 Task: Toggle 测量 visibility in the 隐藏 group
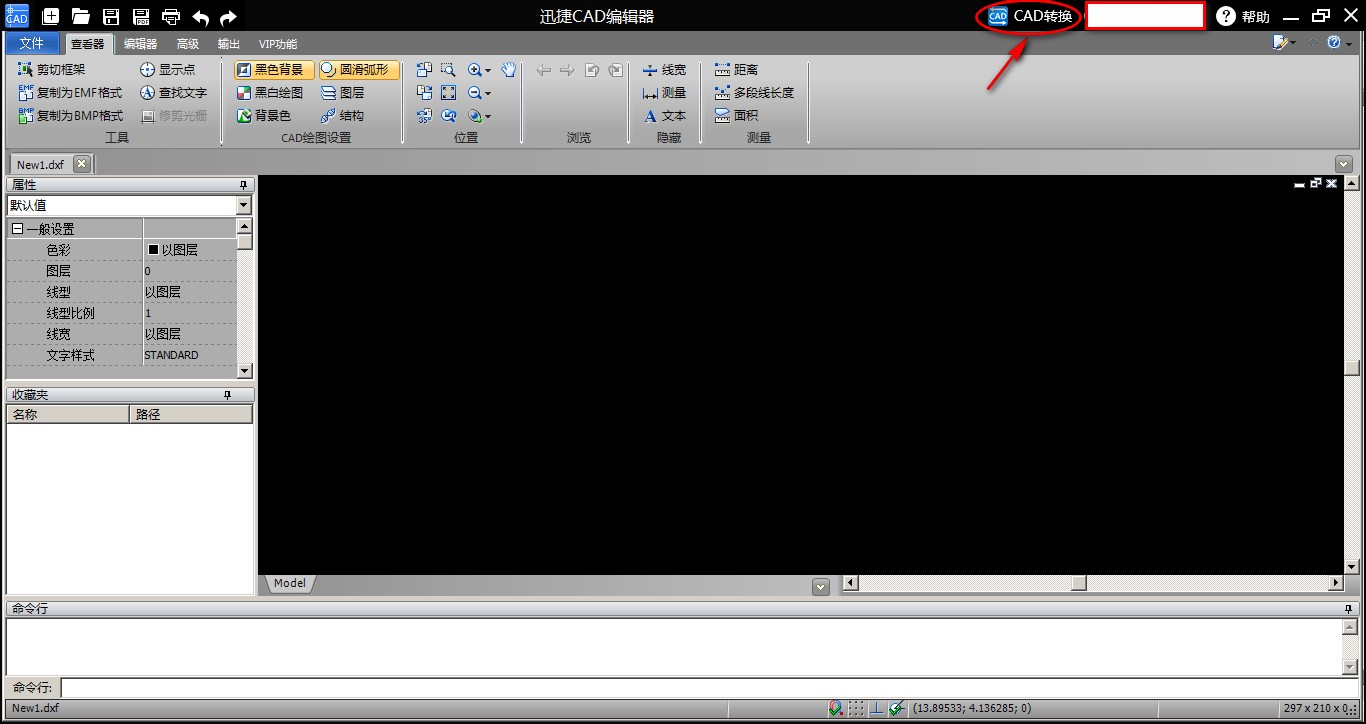tap(664, 93)
